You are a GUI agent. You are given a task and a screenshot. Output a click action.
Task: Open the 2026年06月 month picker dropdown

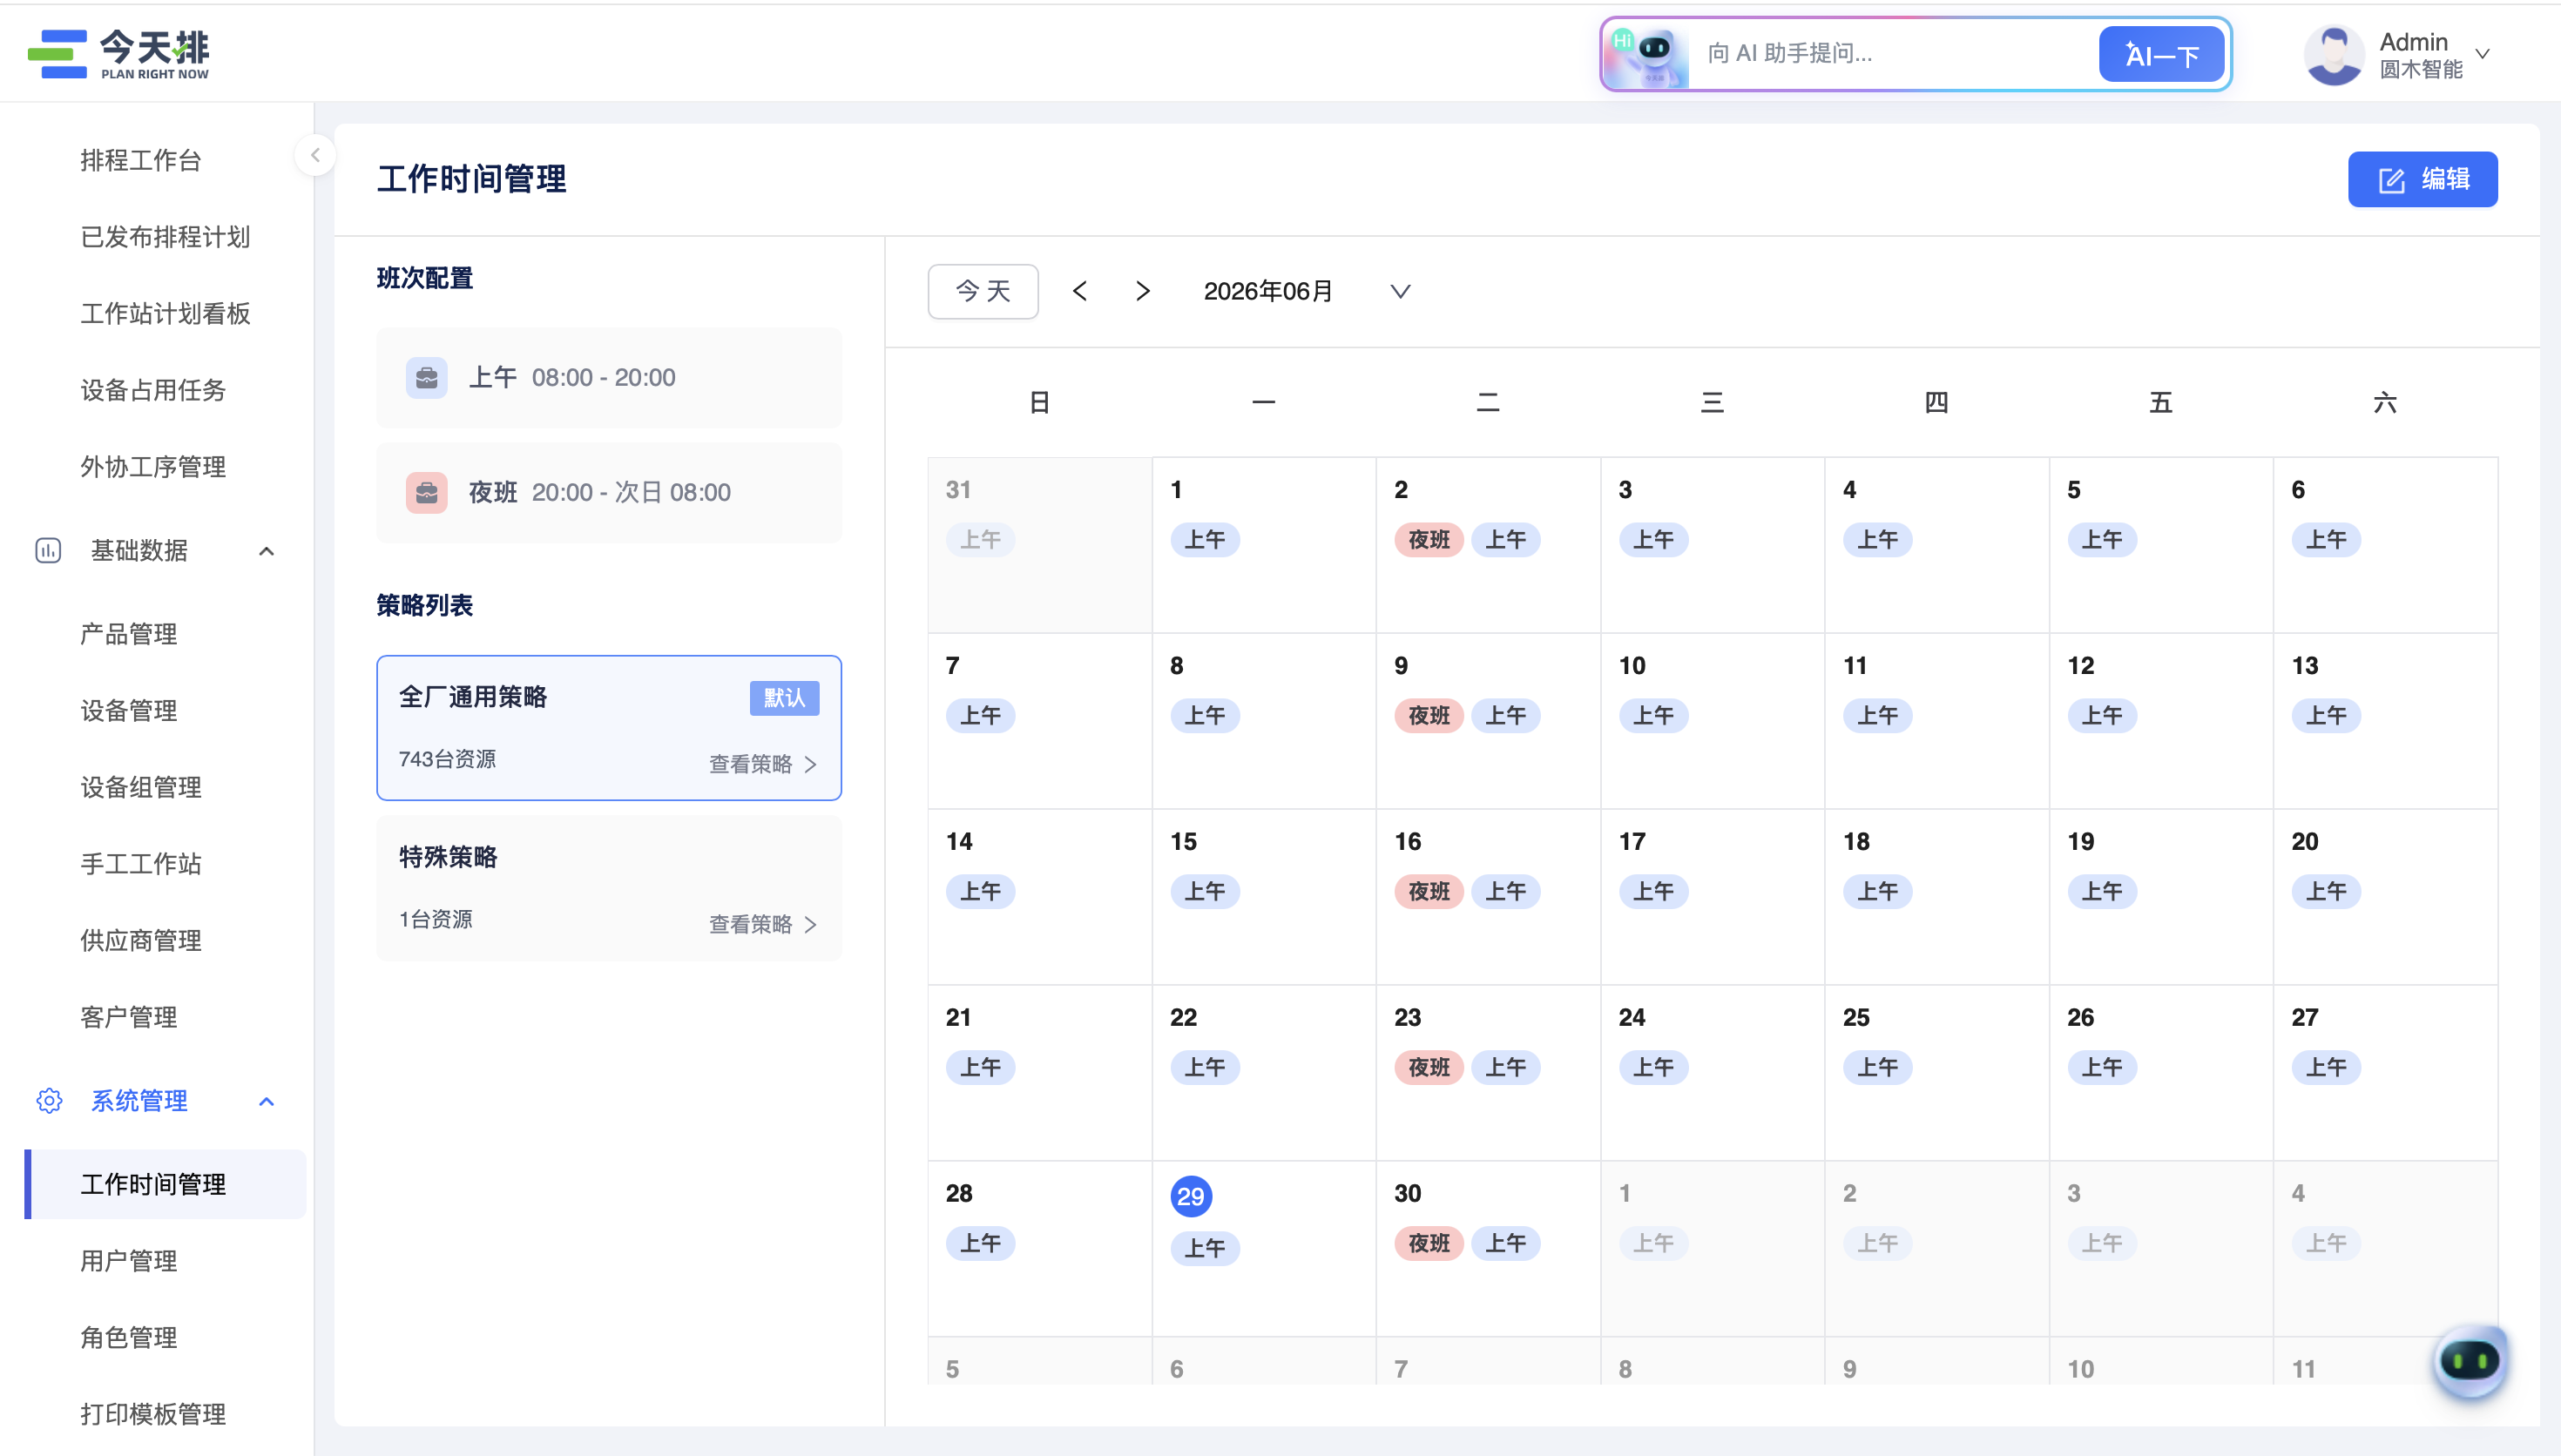point(1400,291)
